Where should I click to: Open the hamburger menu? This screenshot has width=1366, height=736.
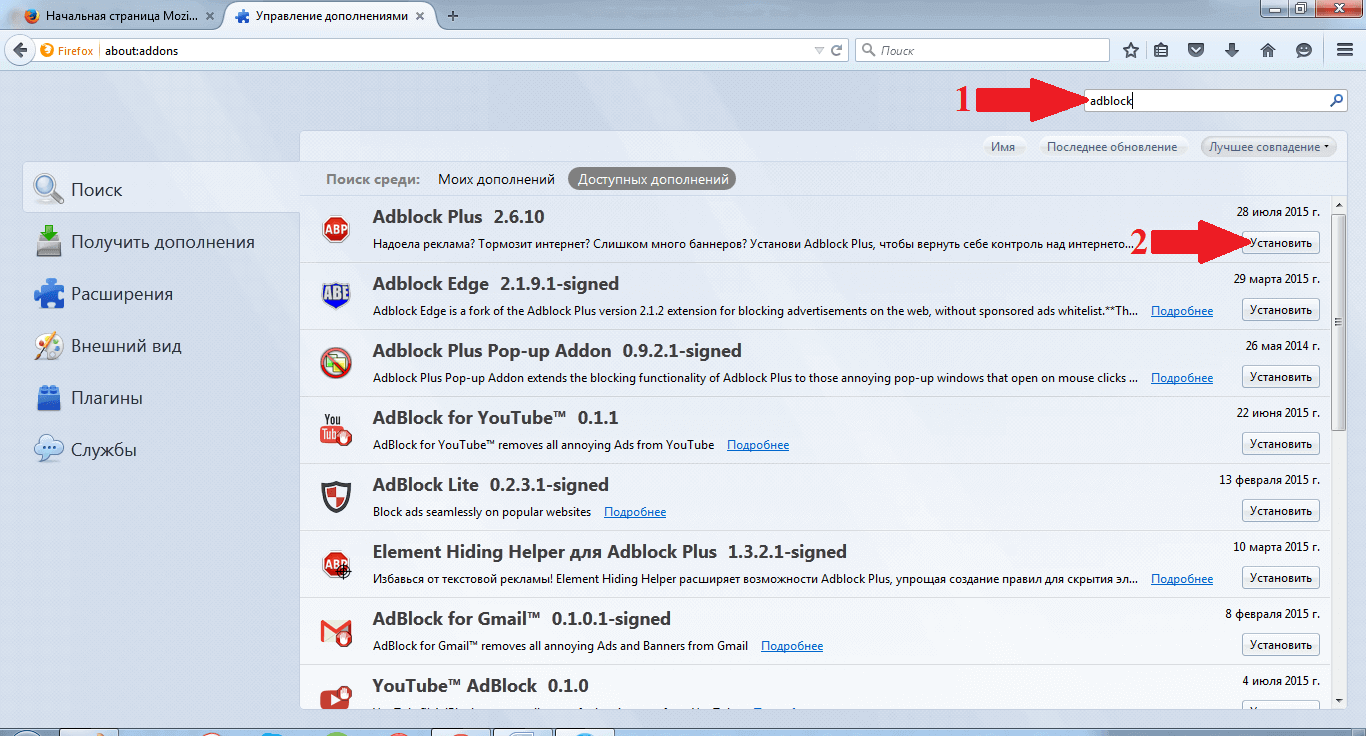coord(1345,50)
